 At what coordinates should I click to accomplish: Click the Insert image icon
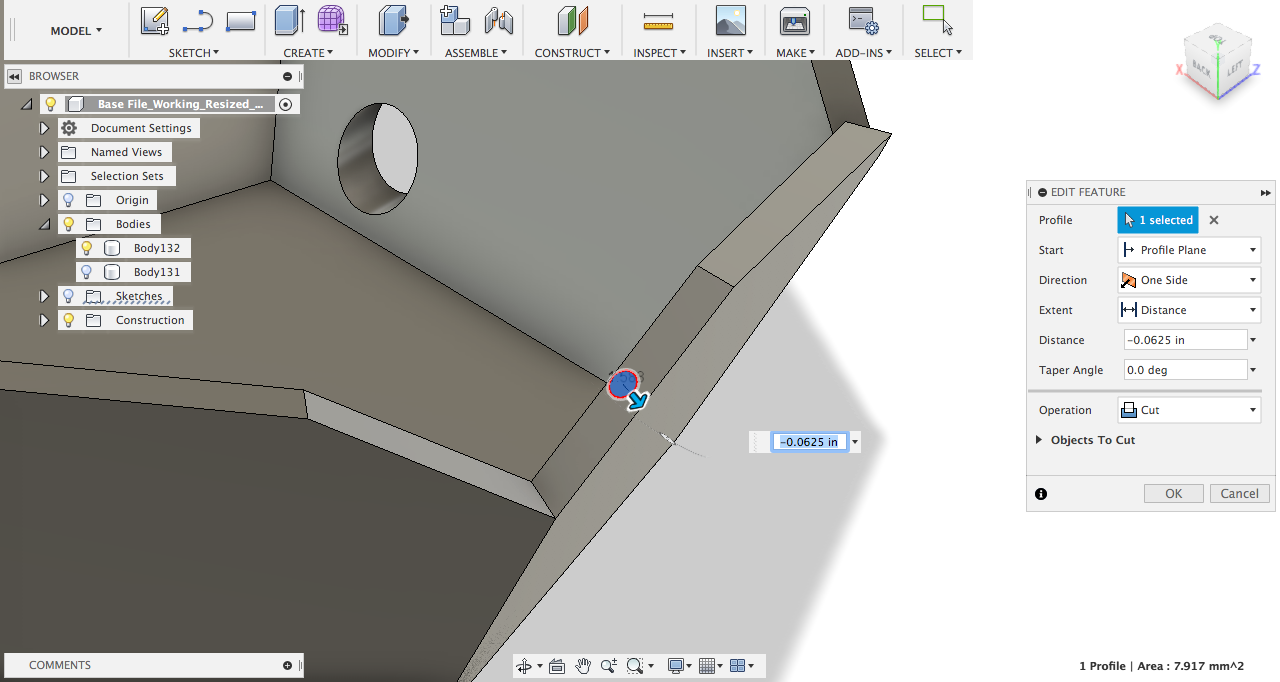pyautogui.click(x=731, y=20)
